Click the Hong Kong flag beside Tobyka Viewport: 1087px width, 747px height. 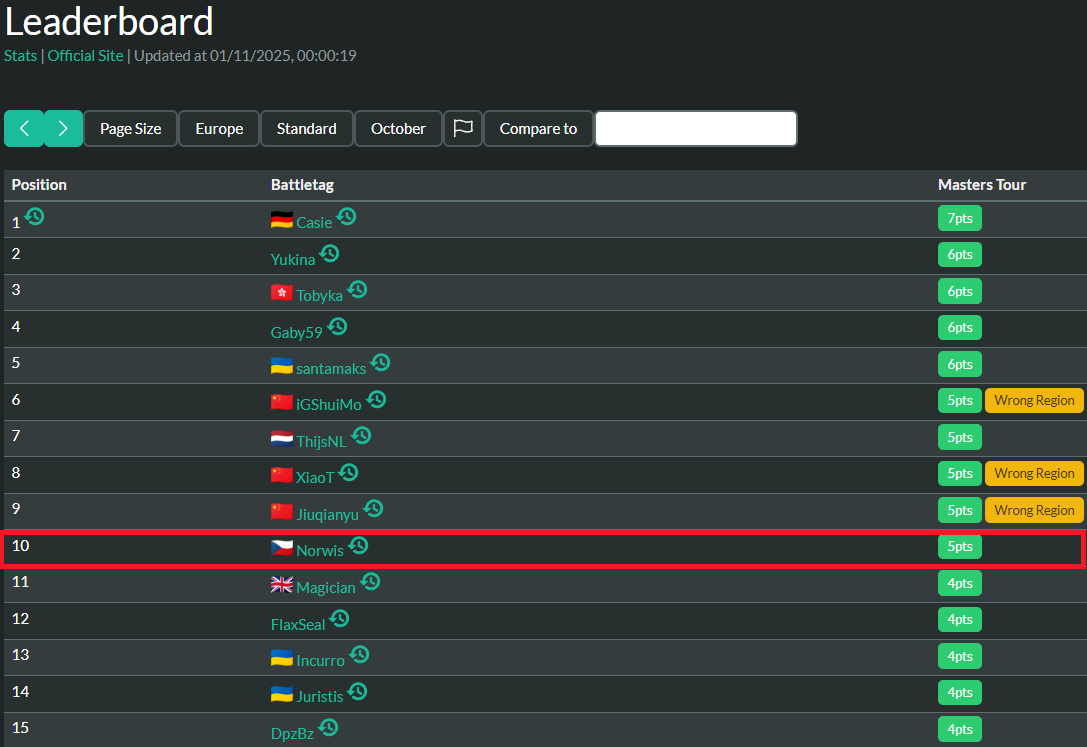point(281,293)
